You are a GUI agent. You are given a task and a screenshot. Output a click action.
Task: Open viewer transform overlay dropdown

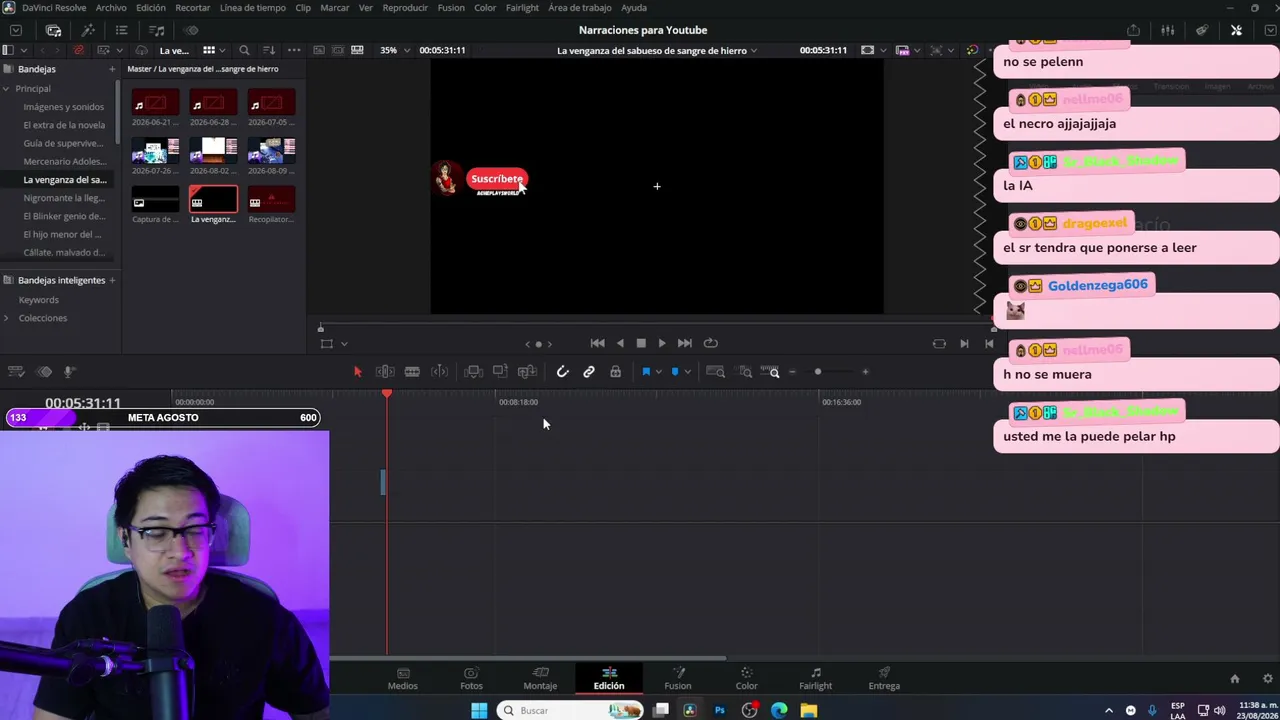click(x=344, y=344)
